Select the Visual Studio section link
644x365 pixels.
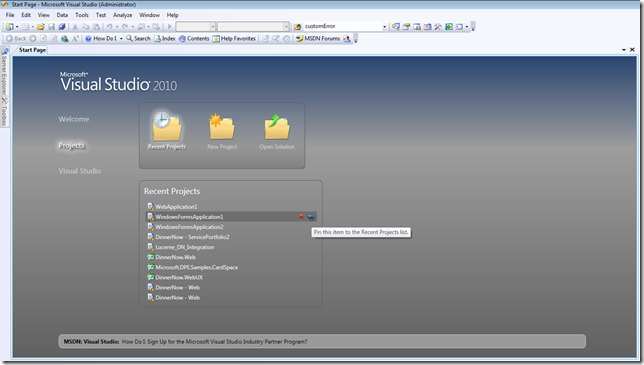pos(79,171)
